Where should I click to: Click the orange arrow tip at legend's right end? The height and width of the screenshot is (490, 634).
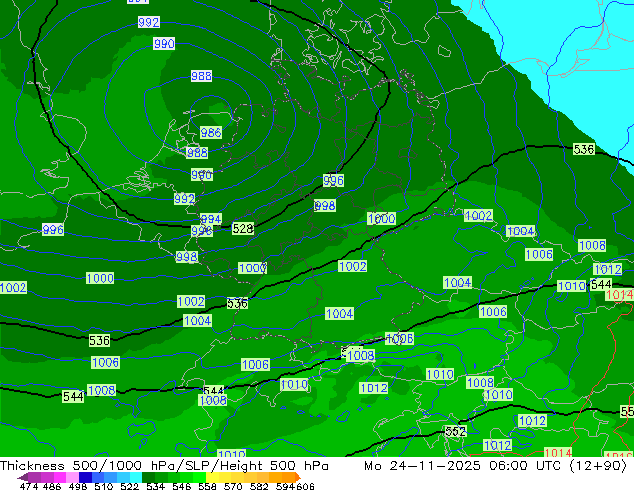pyautogui.click(x=298, y=477)
